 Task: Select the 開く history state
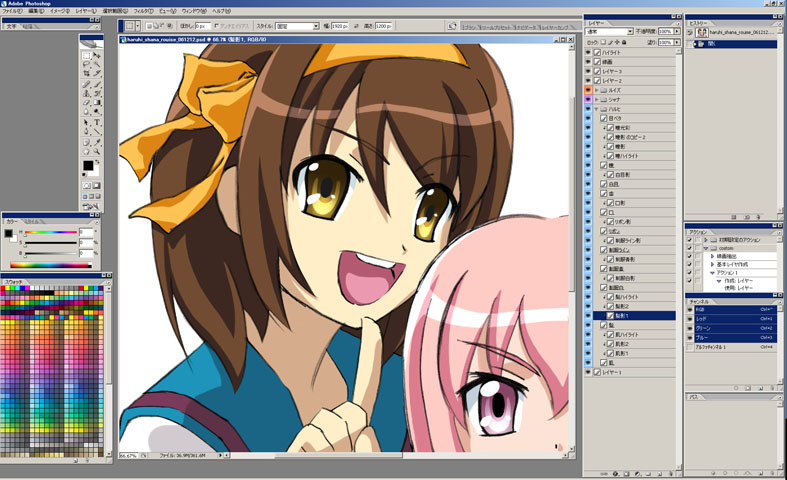[735, 44]
